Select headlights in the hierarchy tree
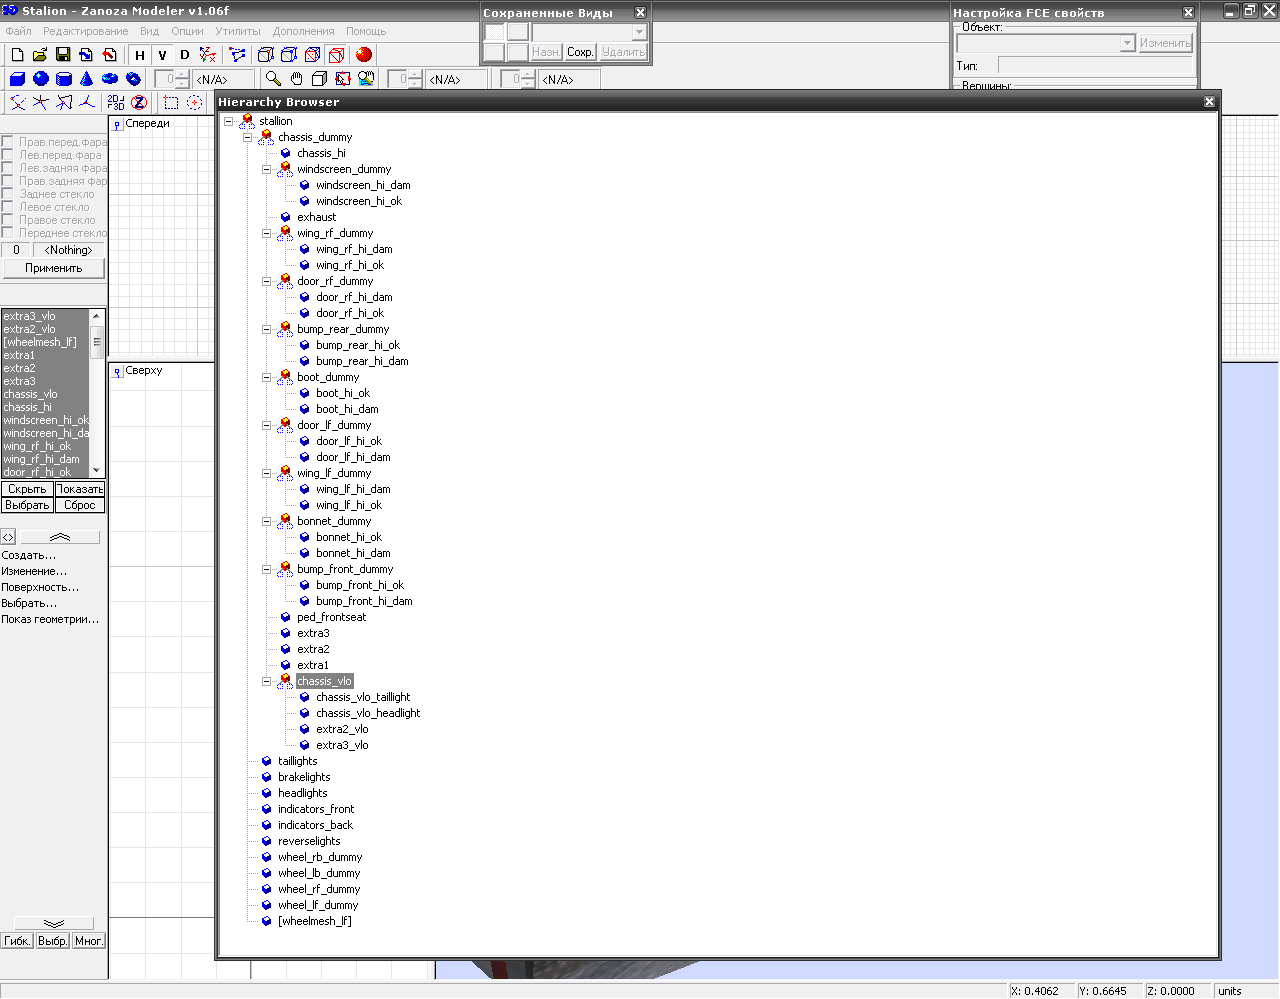Image resolution: width=1280 pixels, height=999 pixels. click(x=302, y=793)
